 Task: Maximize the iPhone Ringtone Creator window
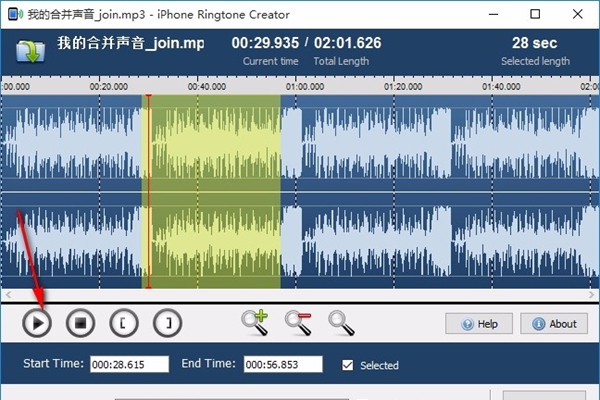point(535,14)
